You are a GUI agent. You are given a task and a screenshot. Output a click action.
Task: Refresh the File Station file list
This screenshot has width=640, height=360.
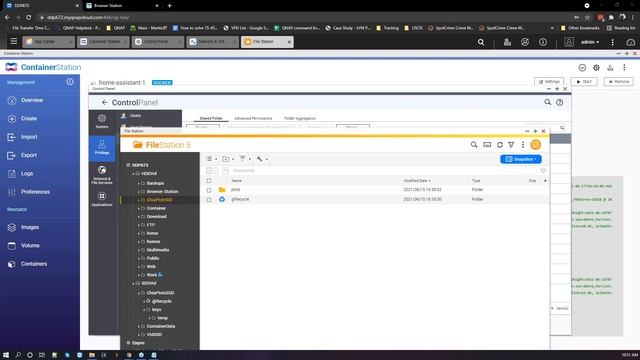pos(500,144)
